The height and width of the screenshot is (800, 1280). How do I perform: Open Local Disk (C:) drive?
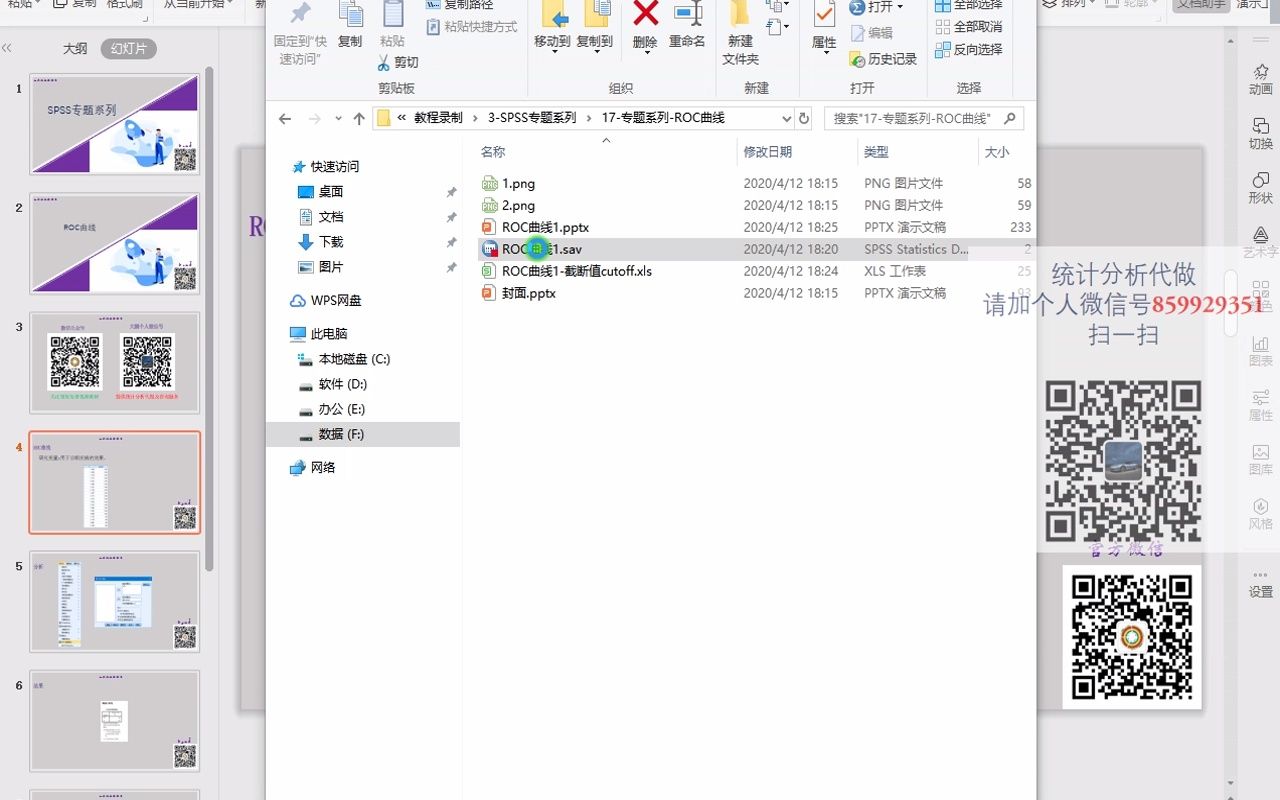coord(354,359)
